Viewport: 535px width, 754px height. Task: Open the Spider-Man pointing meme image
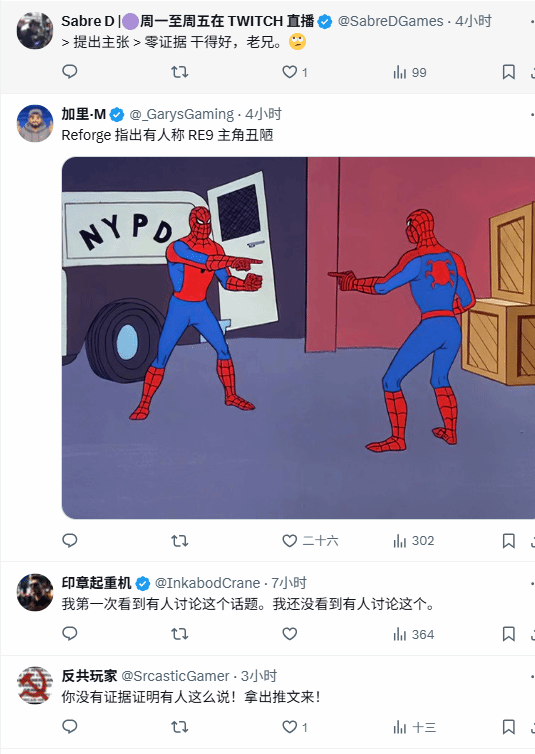tap(298, 338)
